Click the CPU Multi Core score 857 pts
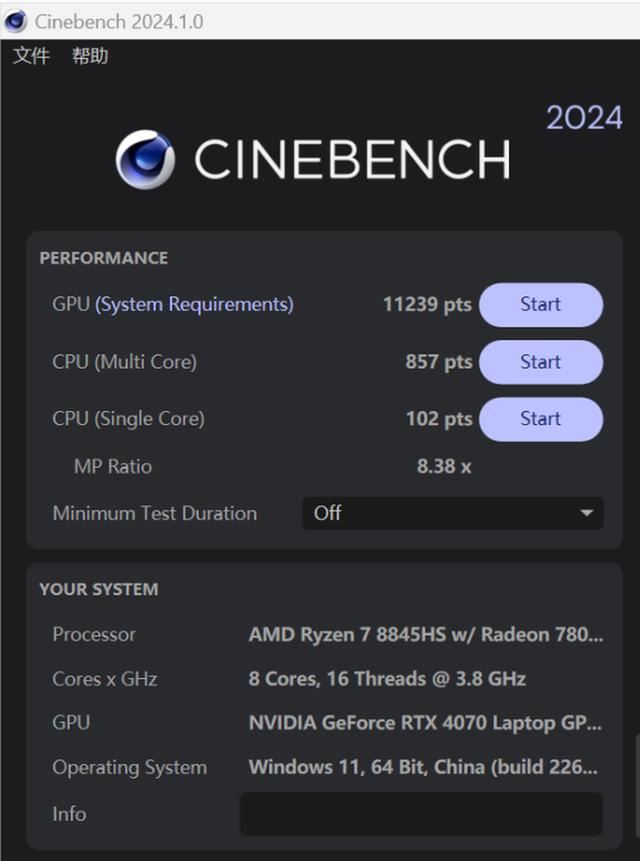640x861 pixels. 439,361
